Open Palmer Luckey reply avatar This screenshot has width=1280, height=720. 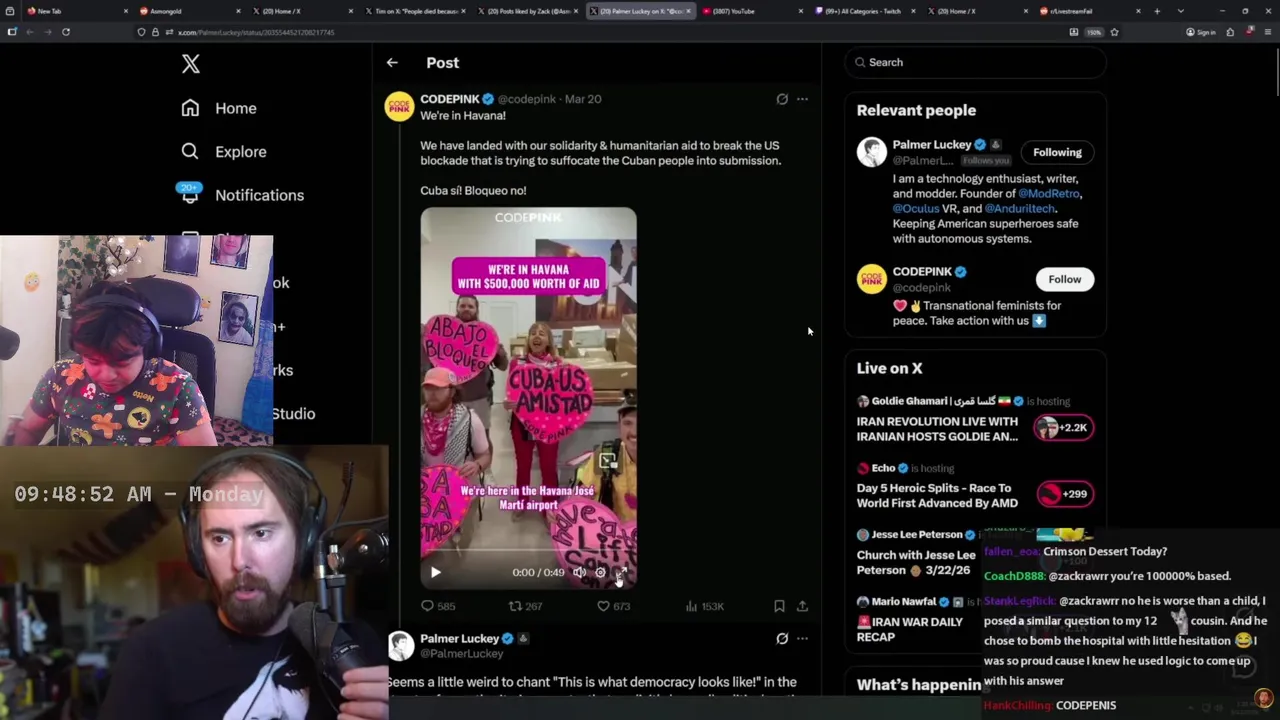tap(400, 646)
